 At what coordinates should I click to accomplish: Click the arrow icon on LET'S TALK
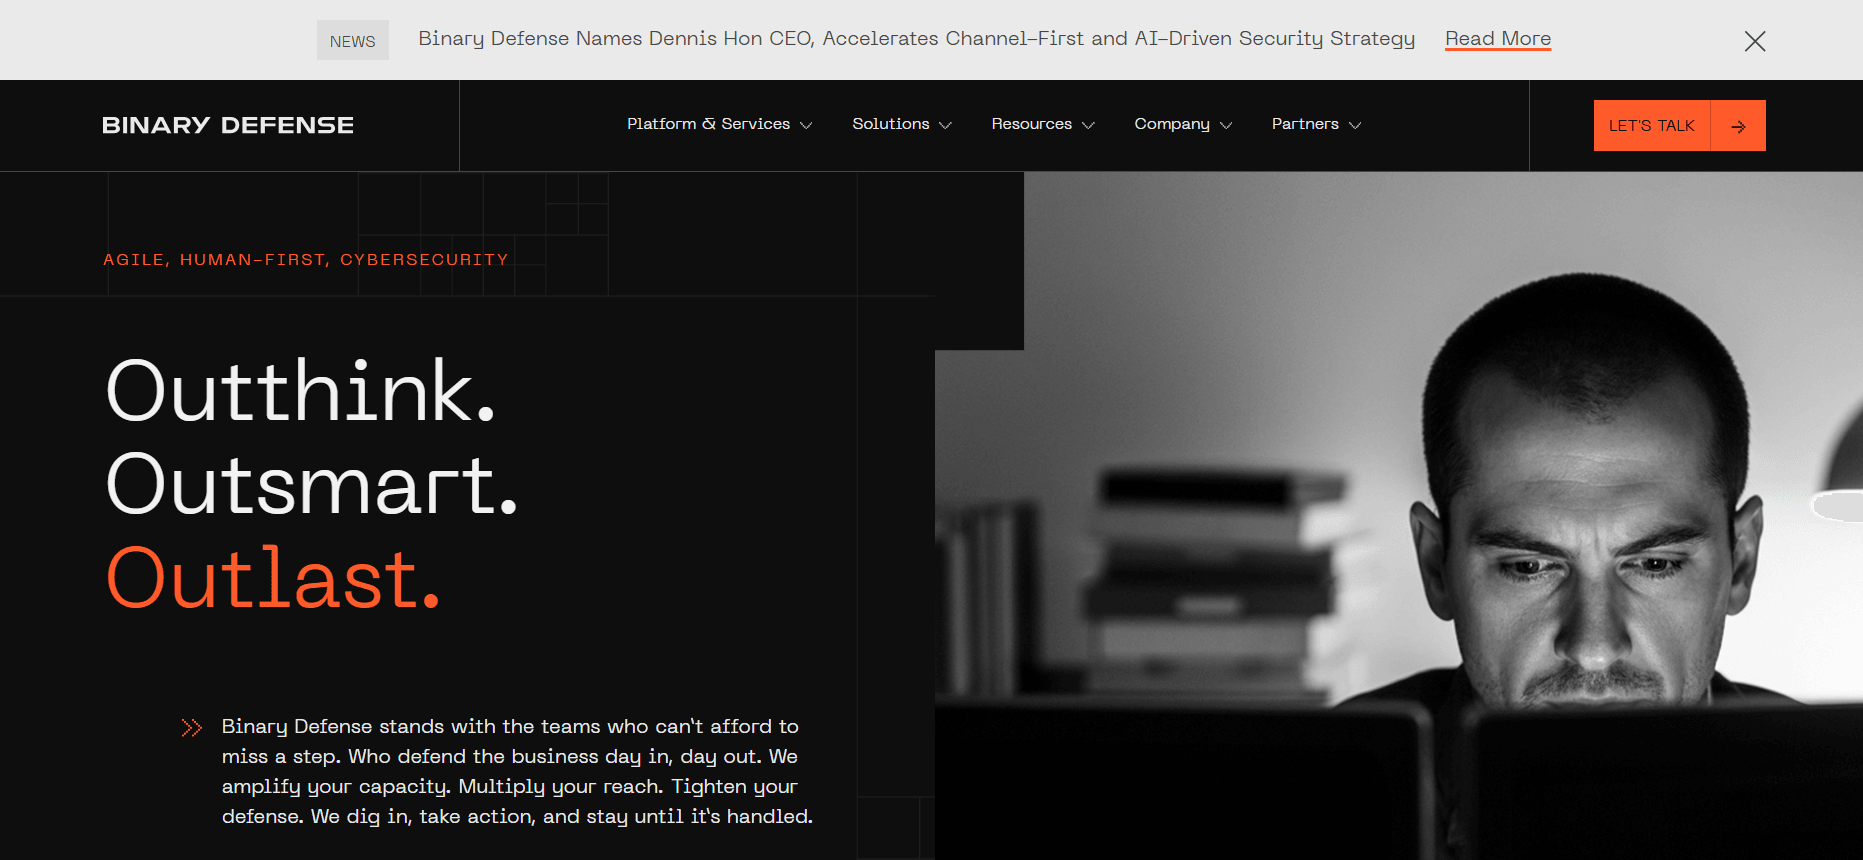(1738, 126)
